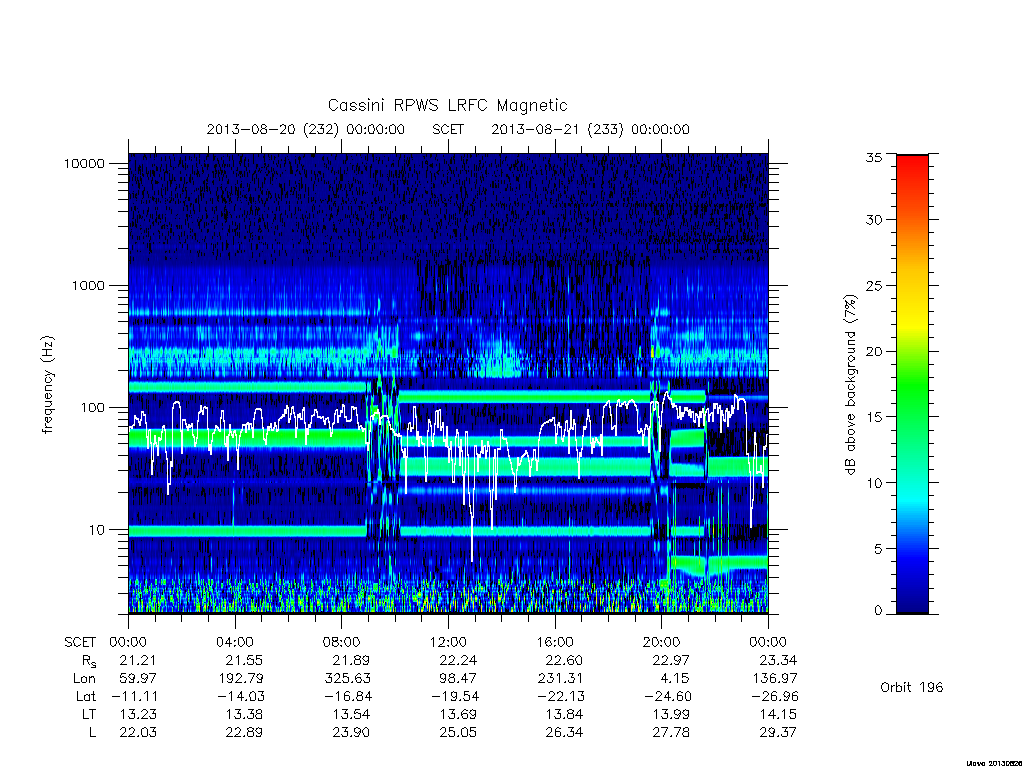
Task: Click the local time value 13.23
Action: tap(138, 714)
